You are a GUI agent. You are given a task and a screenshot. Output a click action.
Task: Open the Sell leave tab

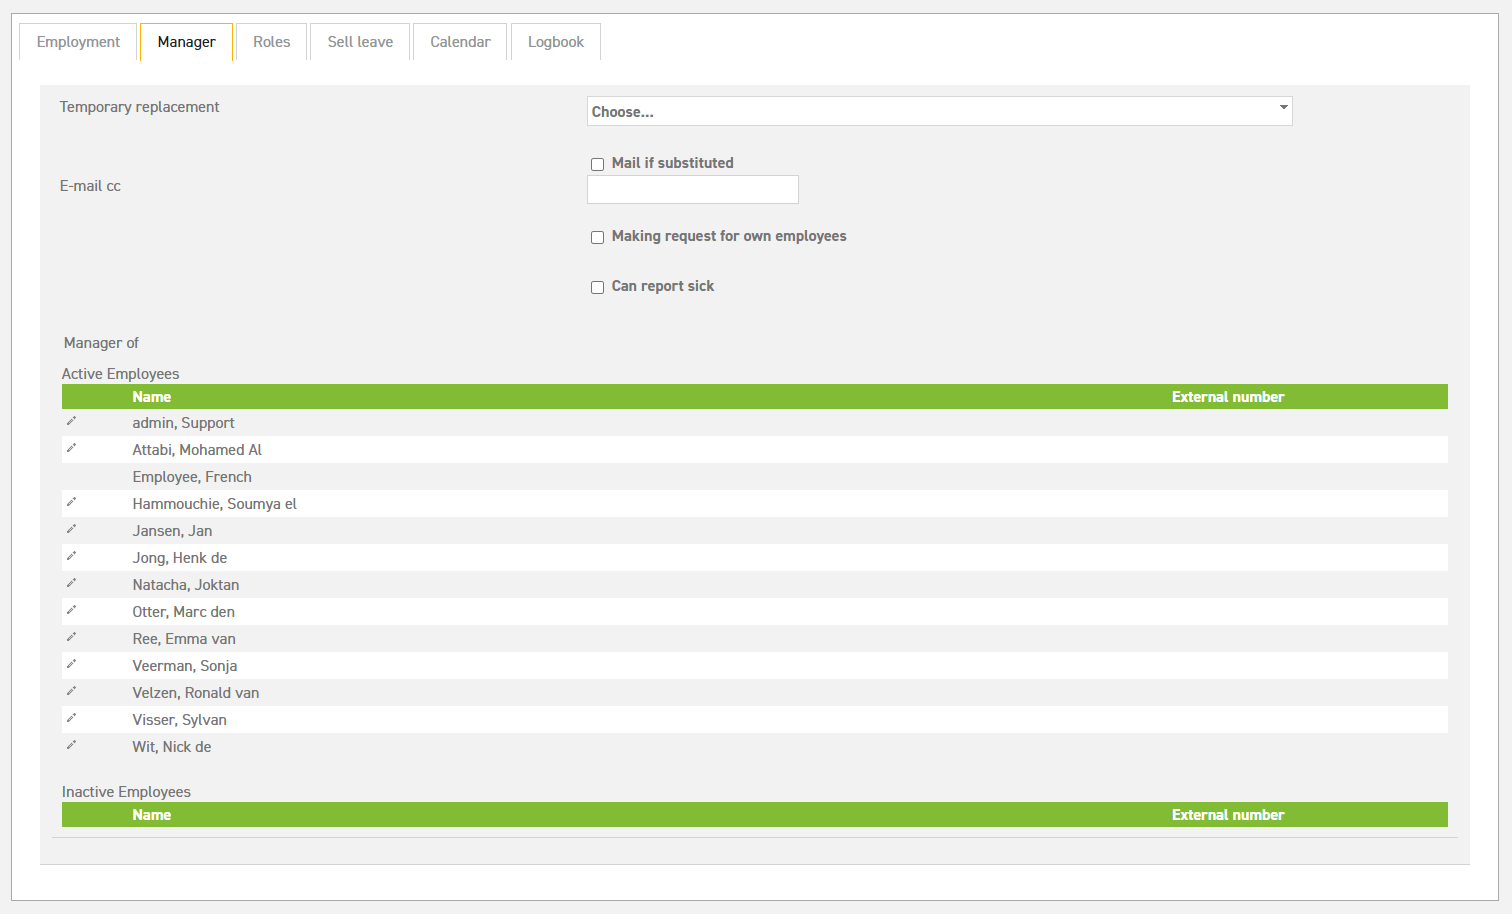[360, 42]
